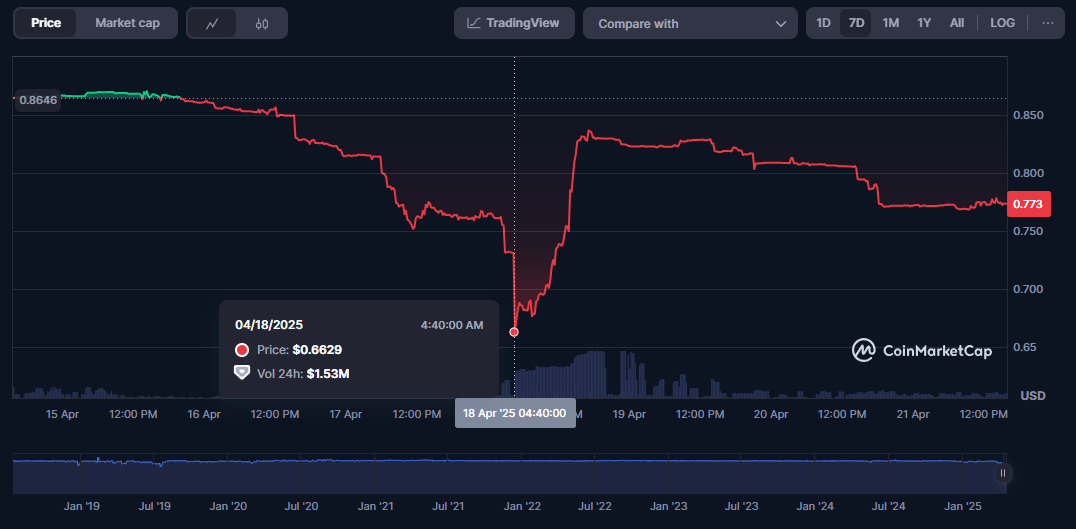Click the 16 Apr axis label
The height and width of the screenshot is (529, 1076).
pyautogui.click(x=204, y=414)
